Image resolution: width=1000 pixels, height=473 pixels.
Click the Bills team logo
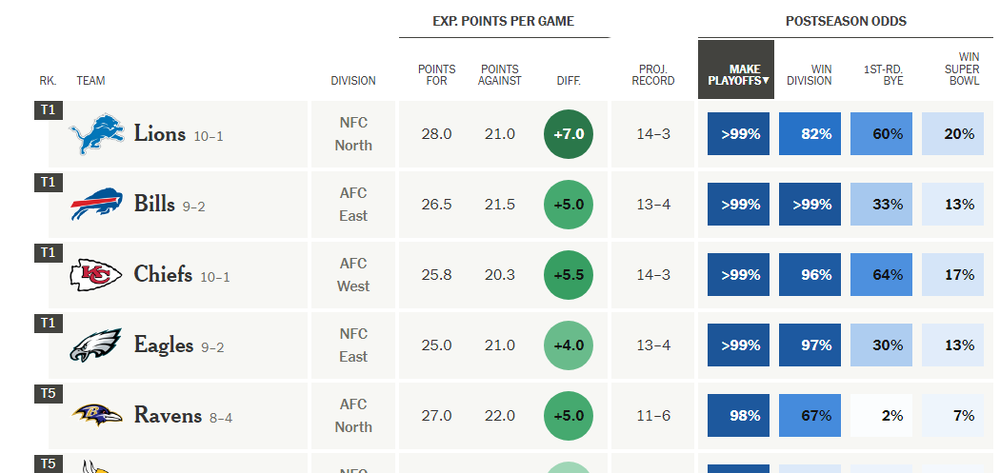pyautogui.click(x=95, y=205)
